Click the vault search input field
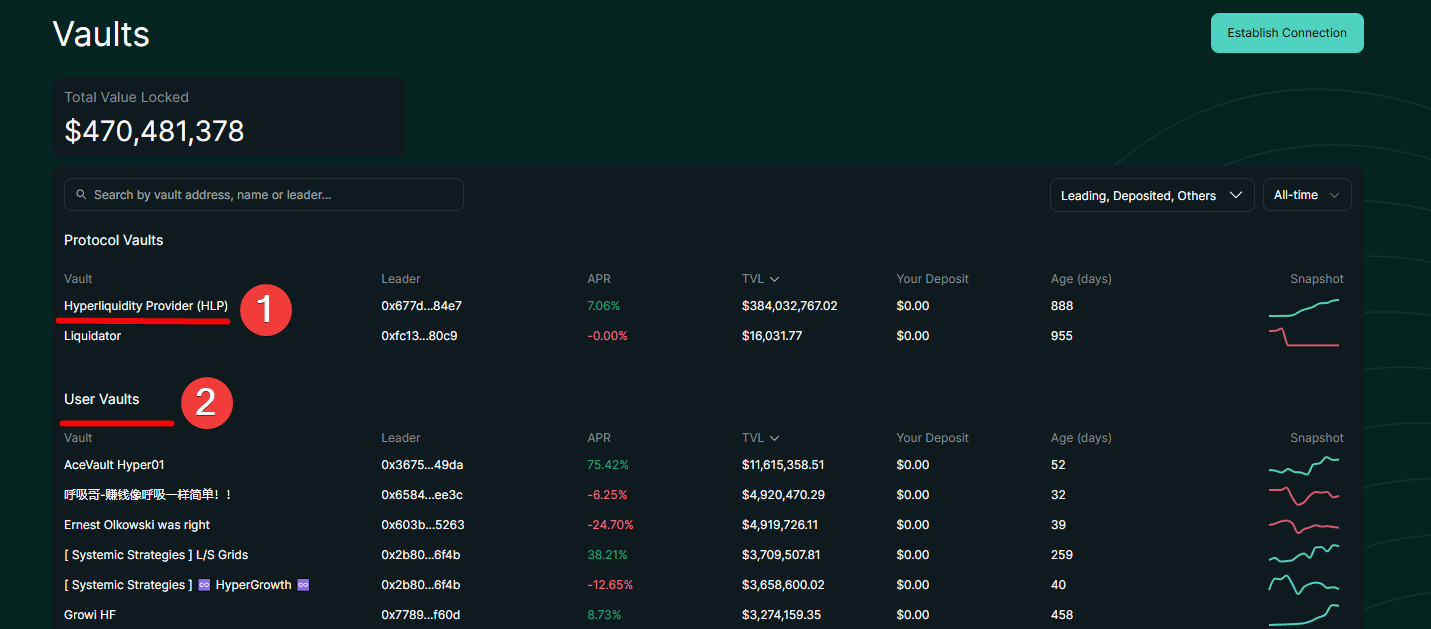 point(270,195)
